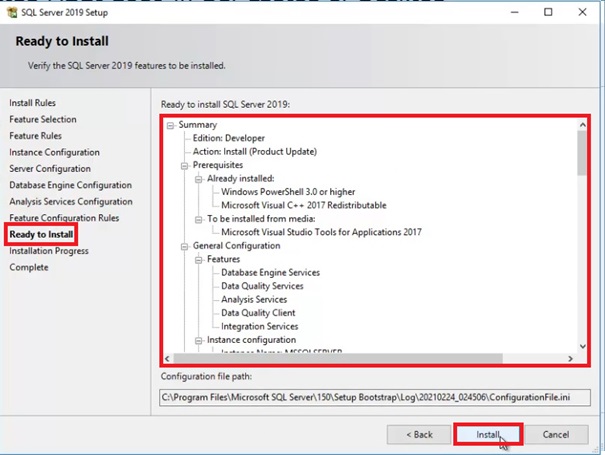Select the Edition: Developer row

(229, 138)
